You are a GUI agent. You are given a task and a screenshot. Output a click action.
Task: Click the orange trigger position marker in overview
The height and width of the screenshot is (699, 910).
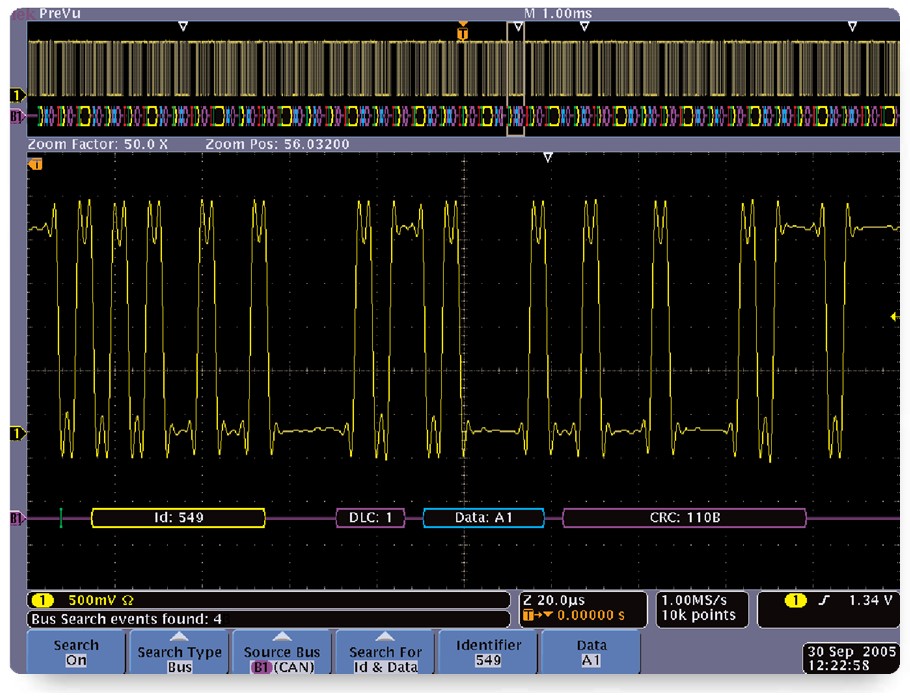[462, 32]
